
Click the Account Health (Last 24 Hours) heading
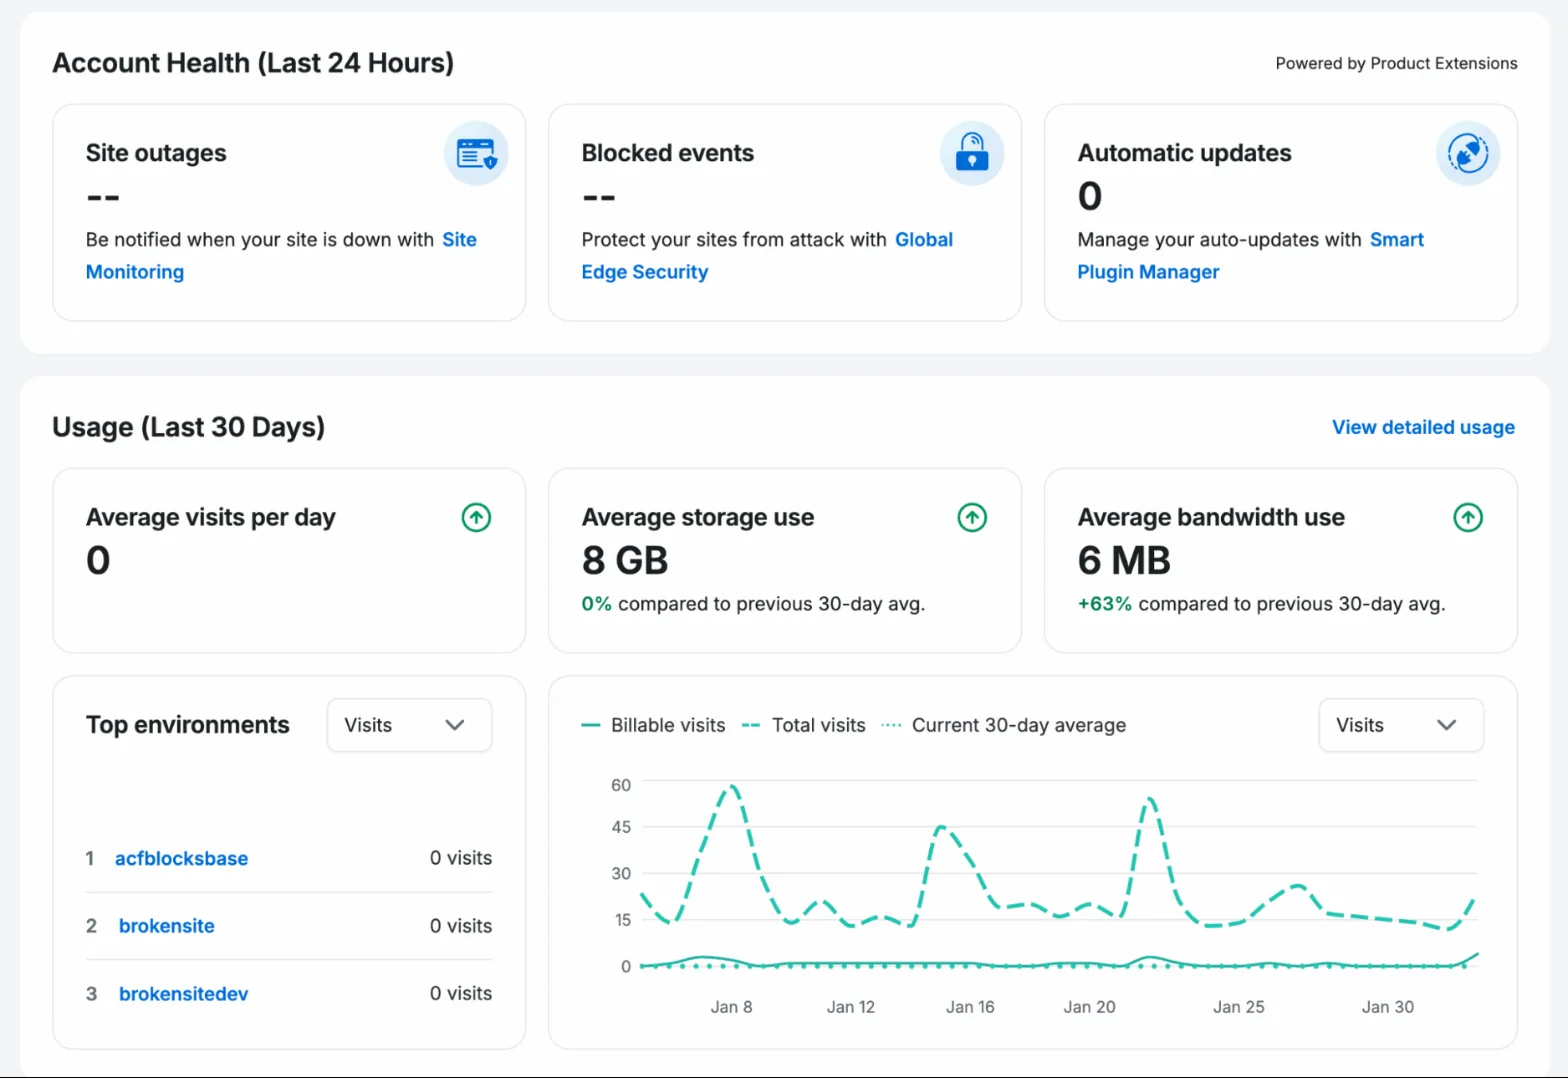[x=253, y=63]
